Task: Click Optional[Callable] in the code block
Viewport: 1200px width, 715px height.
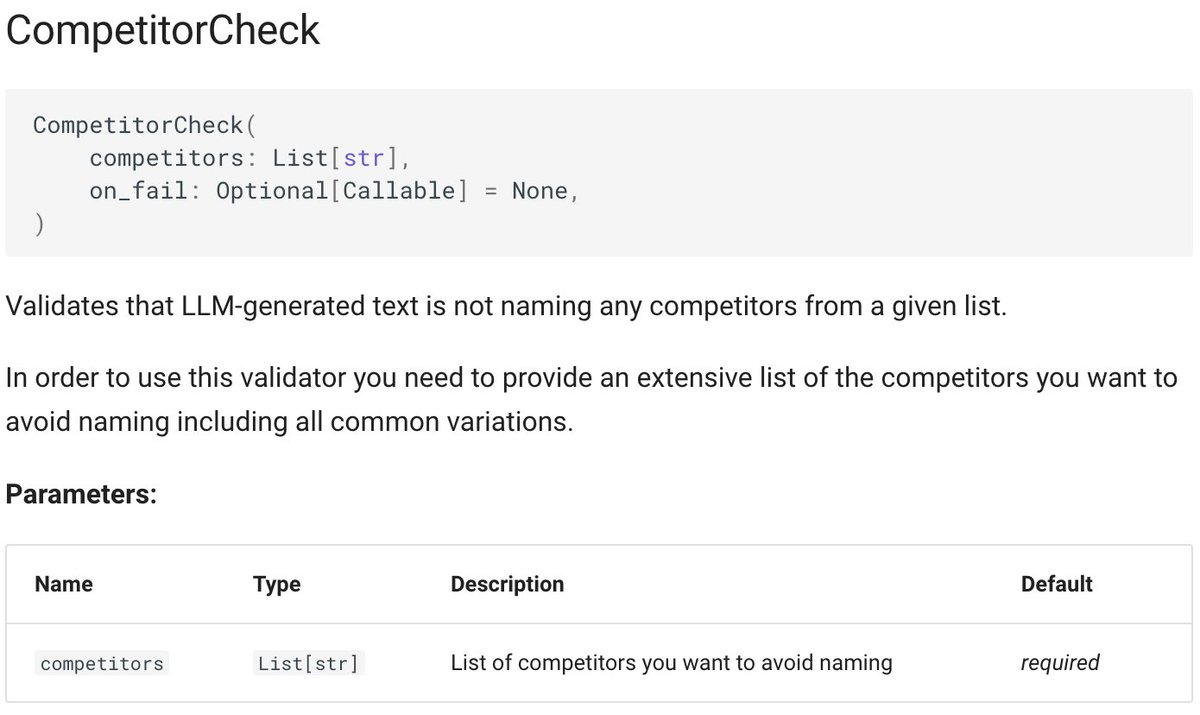Action: coord(342,190)
